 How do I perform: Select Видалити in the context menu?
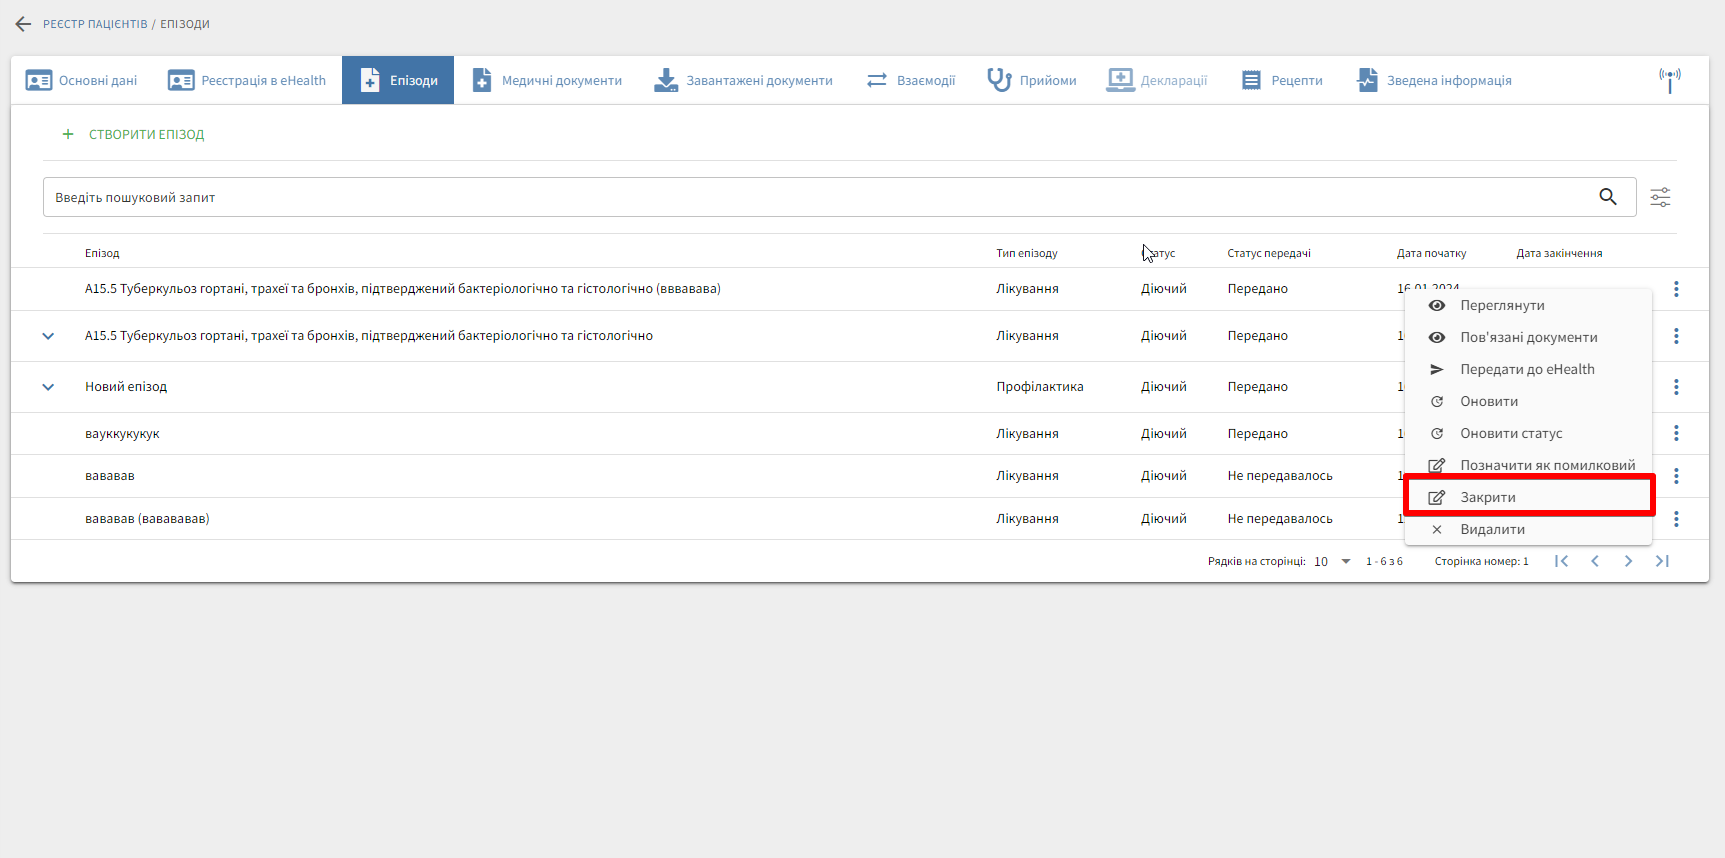click(x=1491, y=529)
